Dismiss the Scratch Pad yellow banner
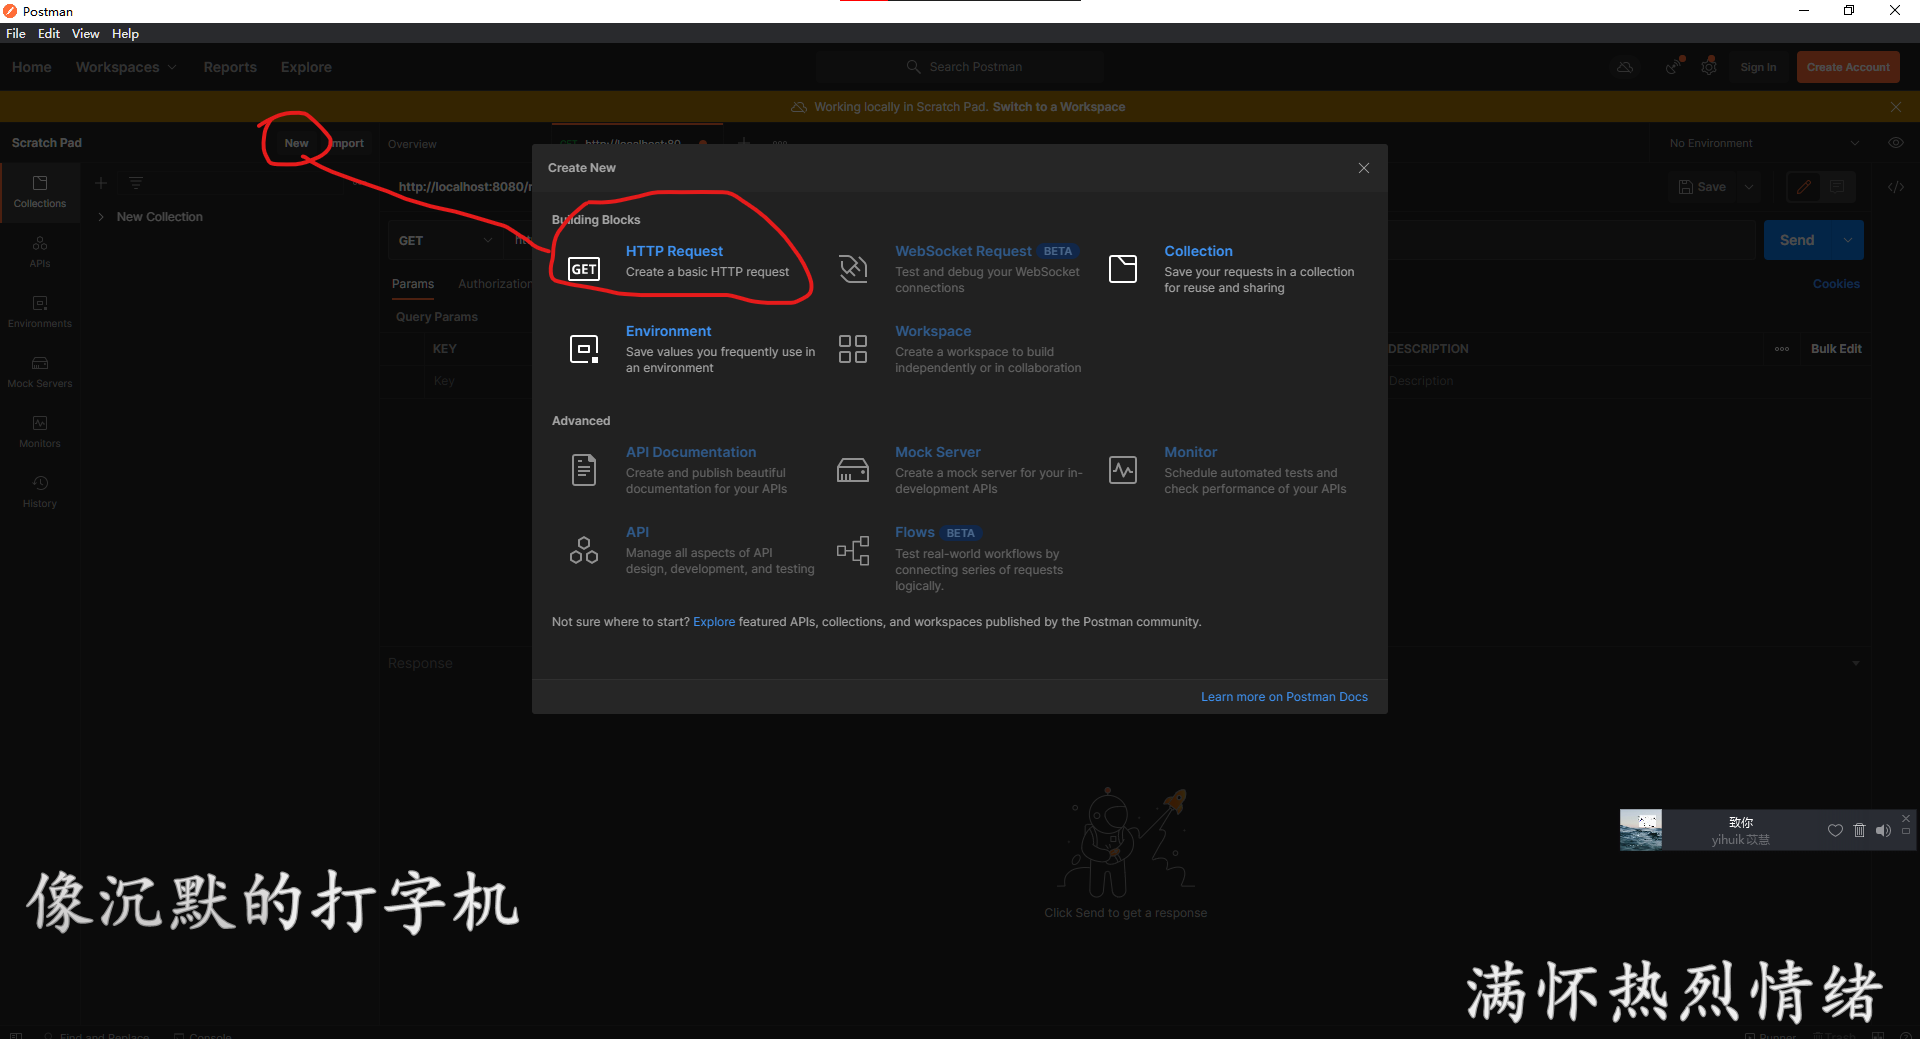 (x=1896, y=107)
